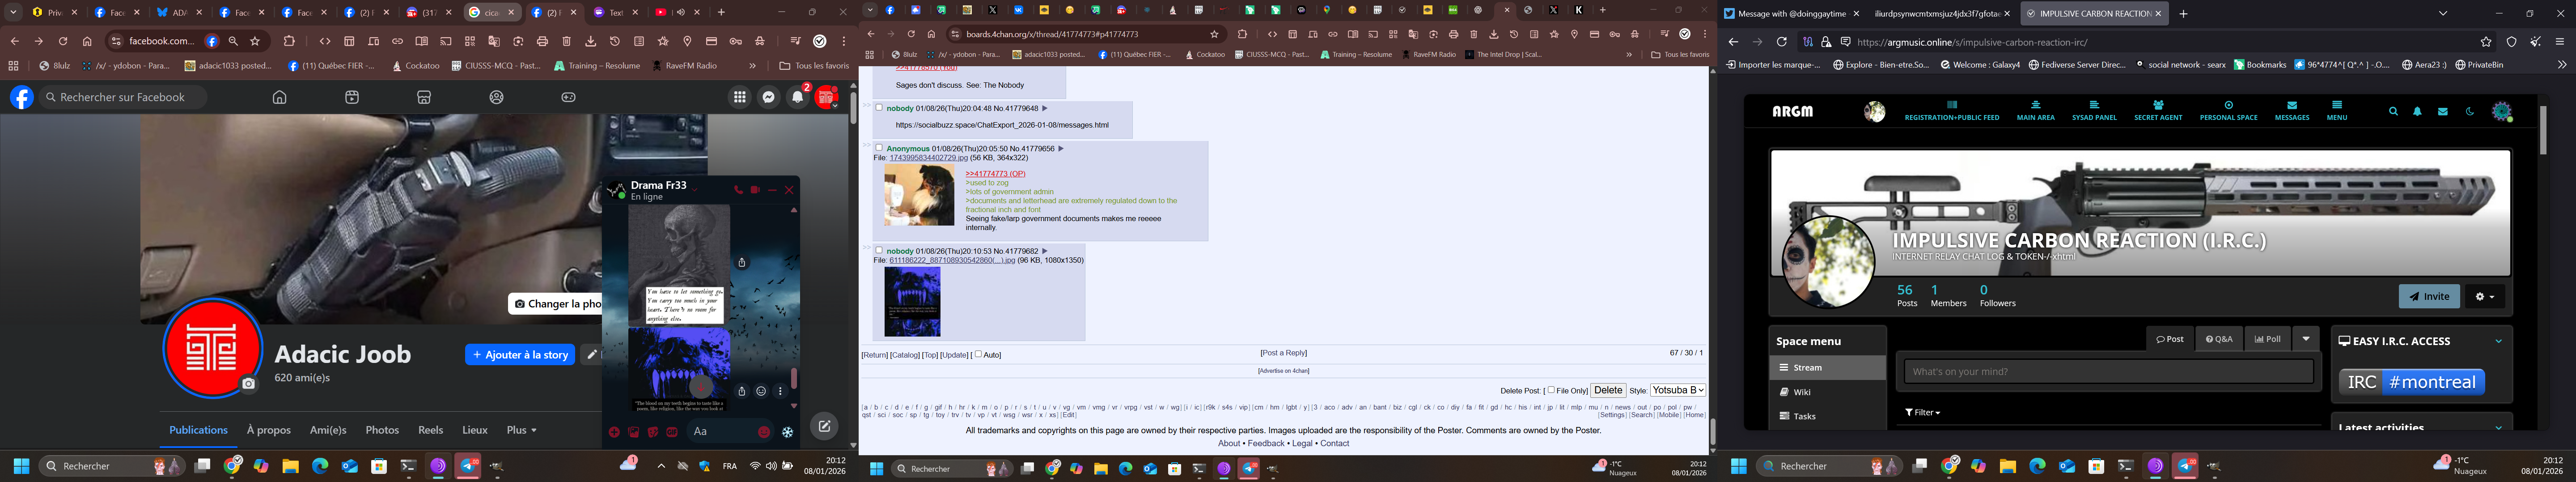The image size is (2576, 482).
Task: Open the Photos tab on the profile
Action: point(382,430)
